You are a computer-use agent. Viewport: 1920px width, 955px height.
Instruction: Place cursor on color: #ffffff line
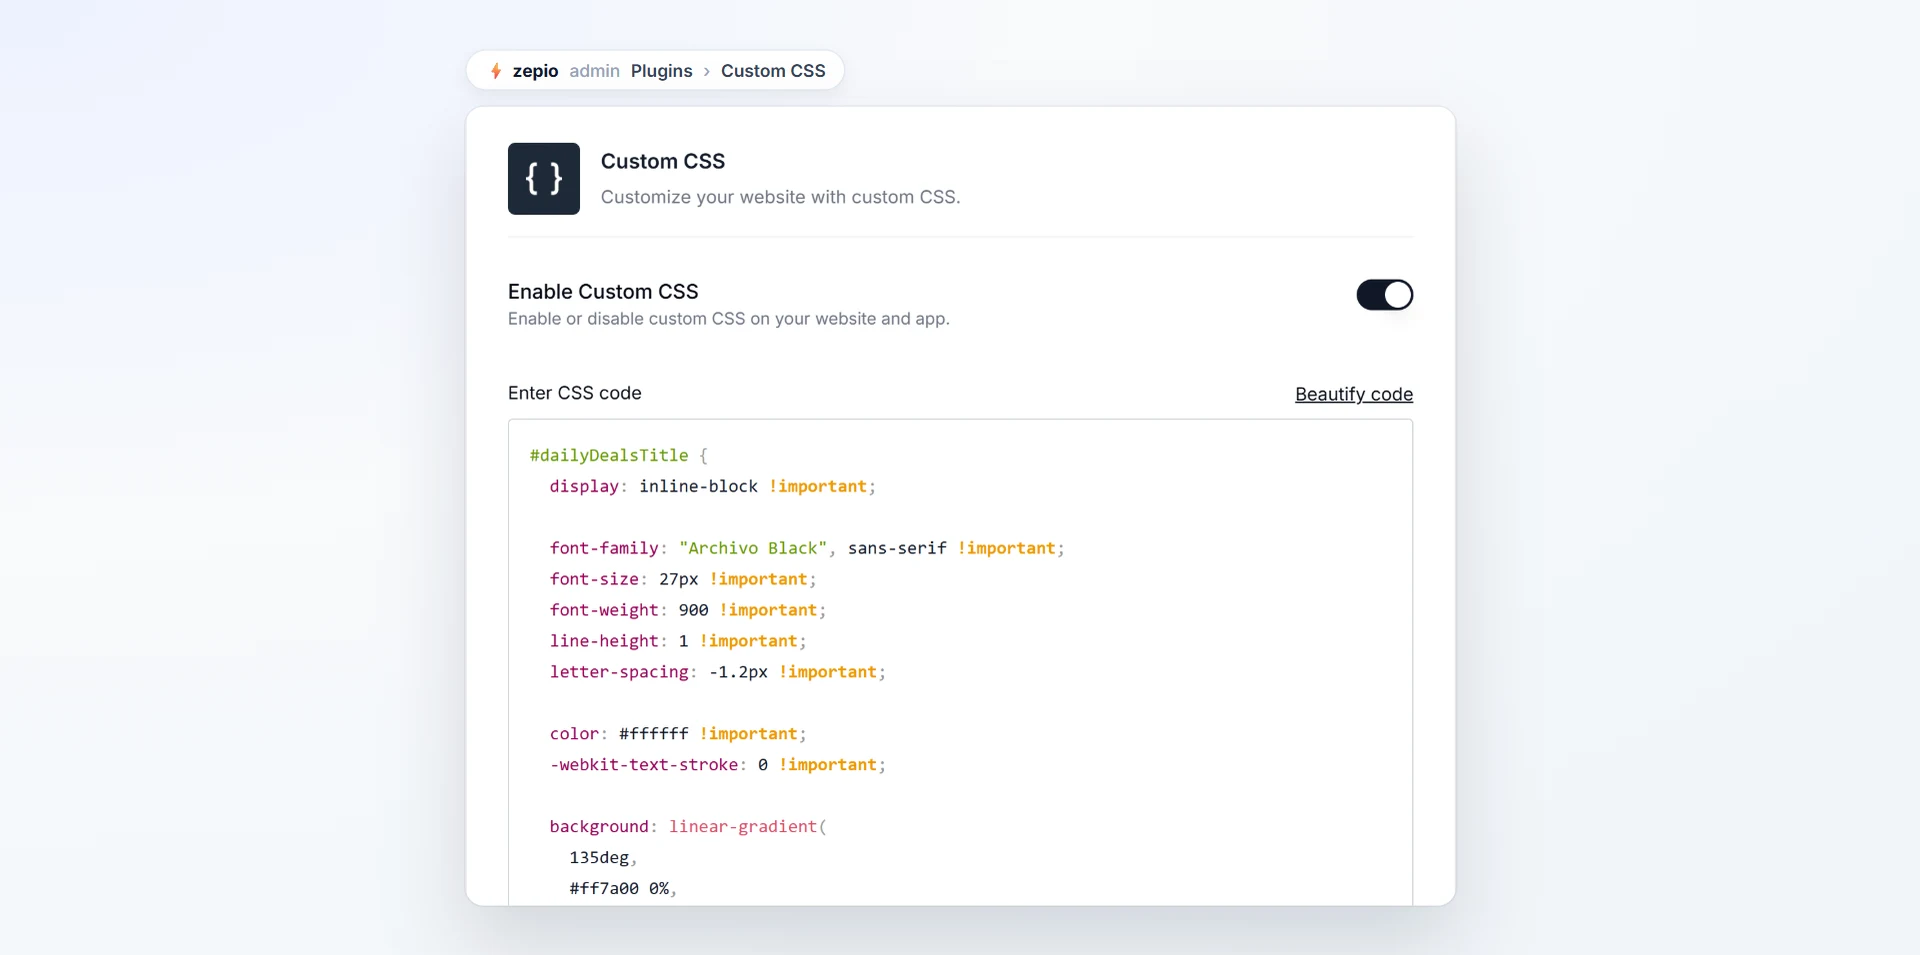[x=677, y=734]
